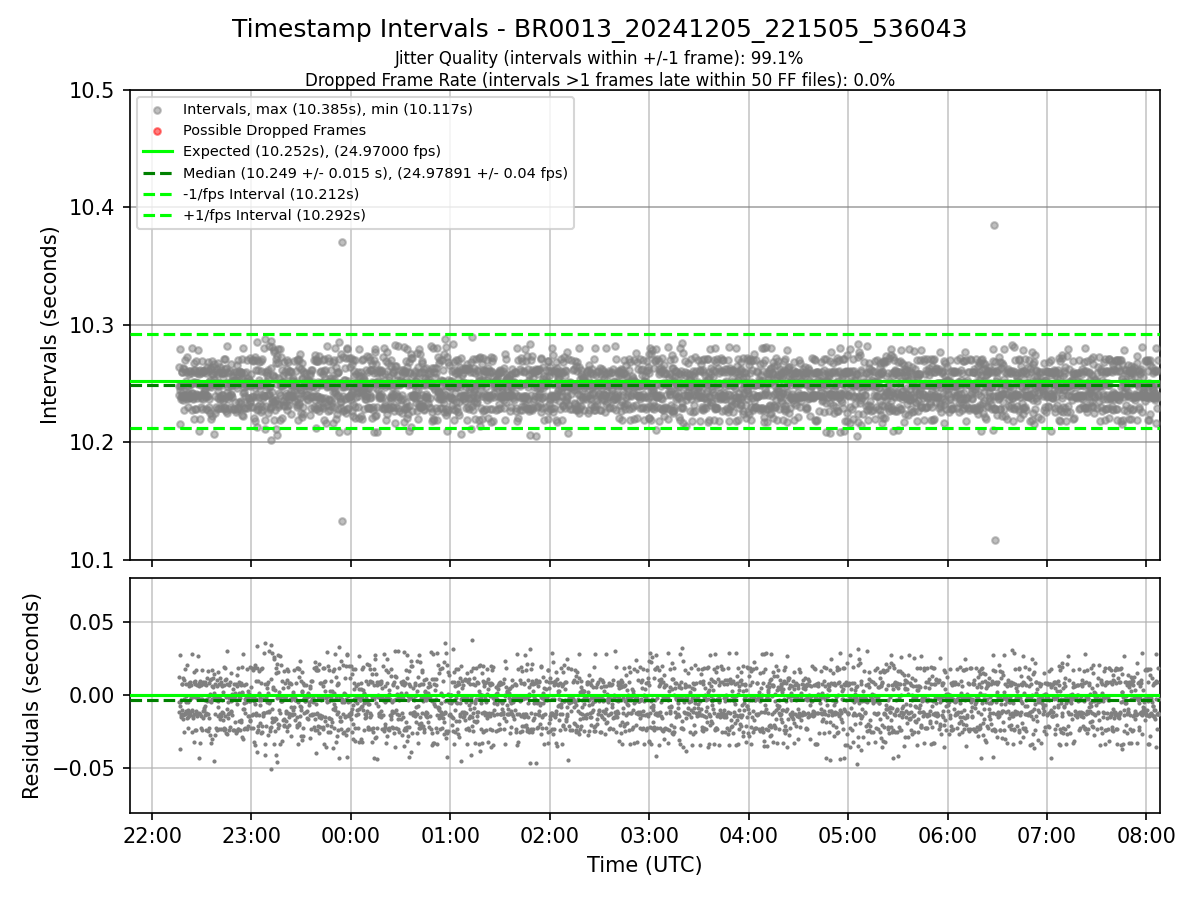Click the red 'Possible Dropped Frames' legend marker

(x=158, y=130)
